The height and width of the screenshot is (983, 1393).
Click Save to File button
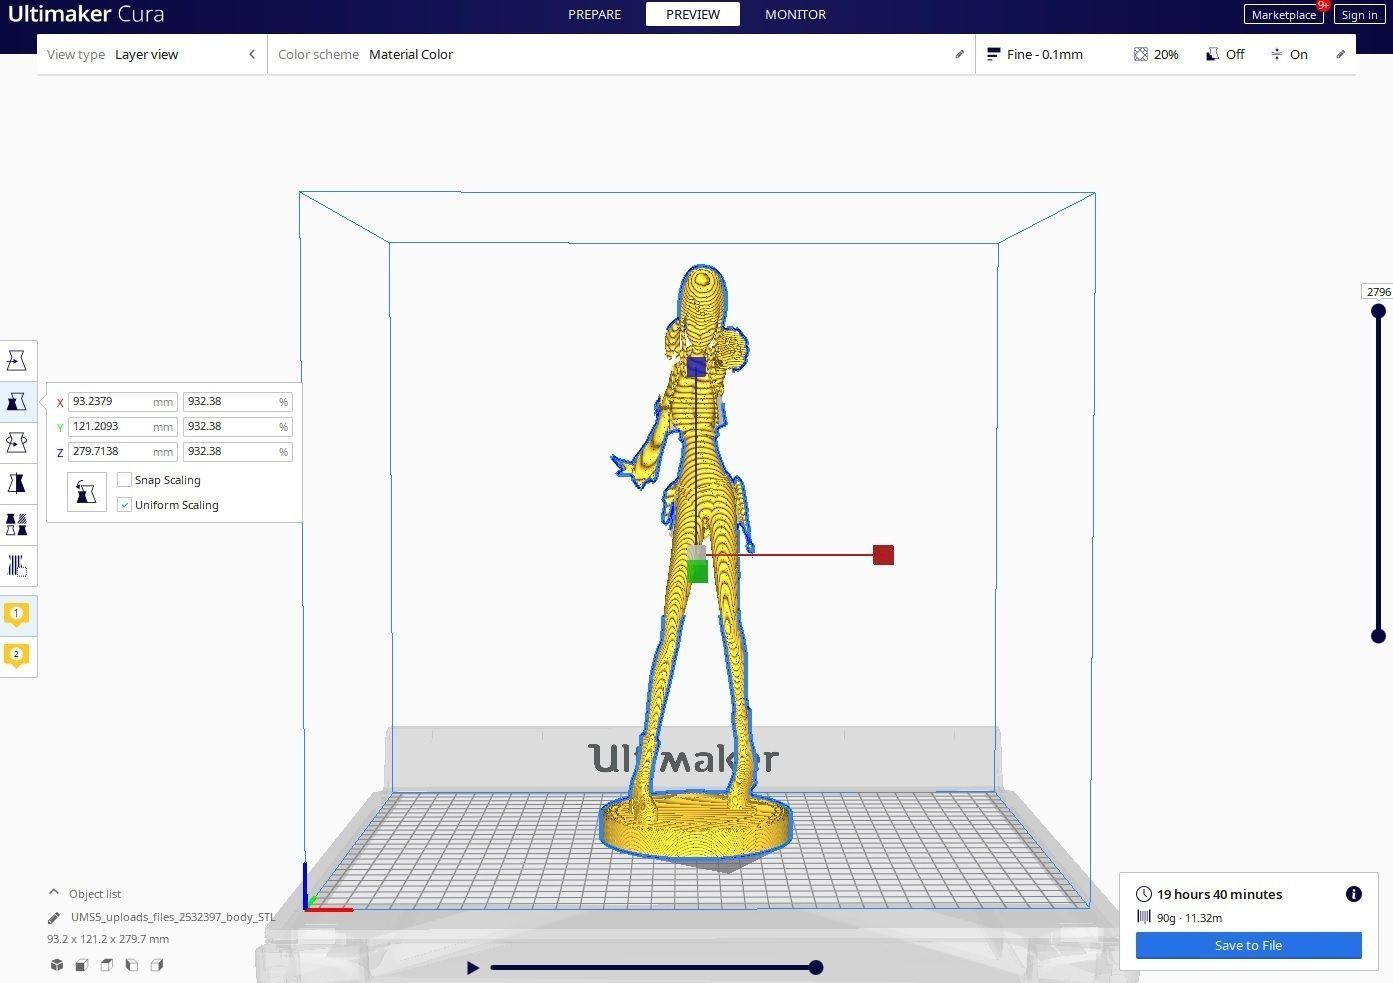pyautogui.click(x=1248, y=945)
